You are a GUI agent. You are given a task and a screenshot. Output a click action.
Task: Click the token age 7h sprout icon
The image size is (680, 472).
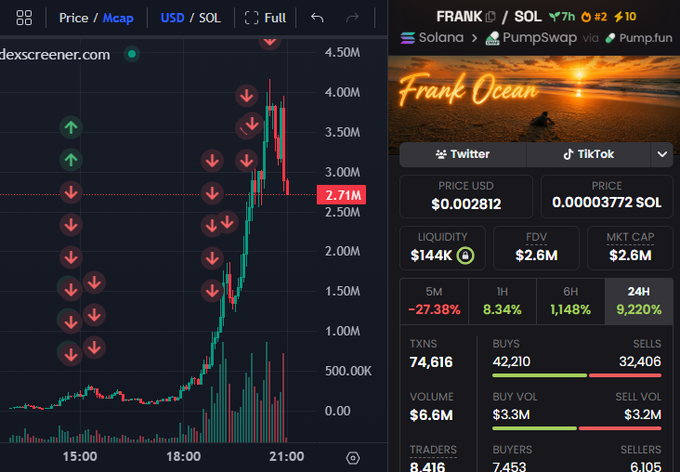pyautogui.click(x=562, y=17)
